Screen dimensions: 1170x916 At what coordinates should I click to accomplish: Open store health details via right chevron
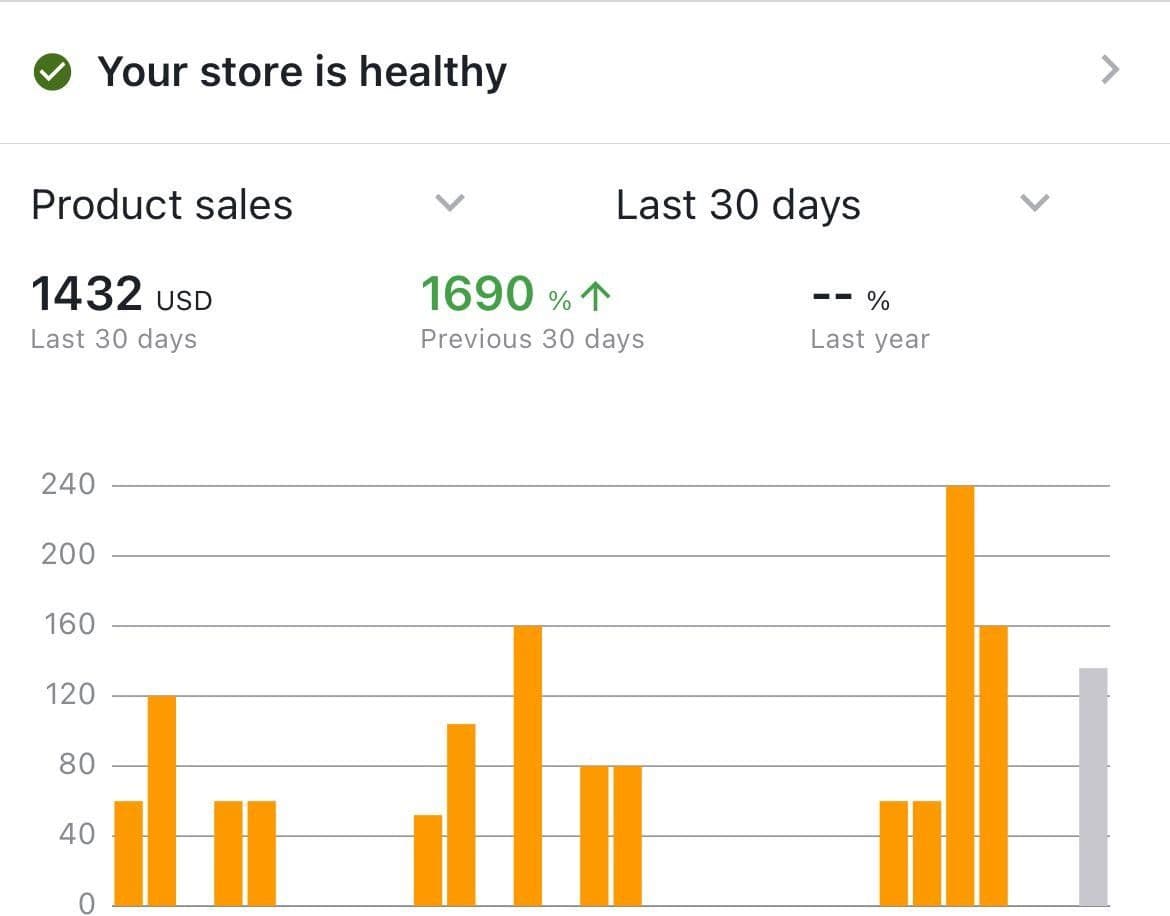click(x=1108, y=70)
